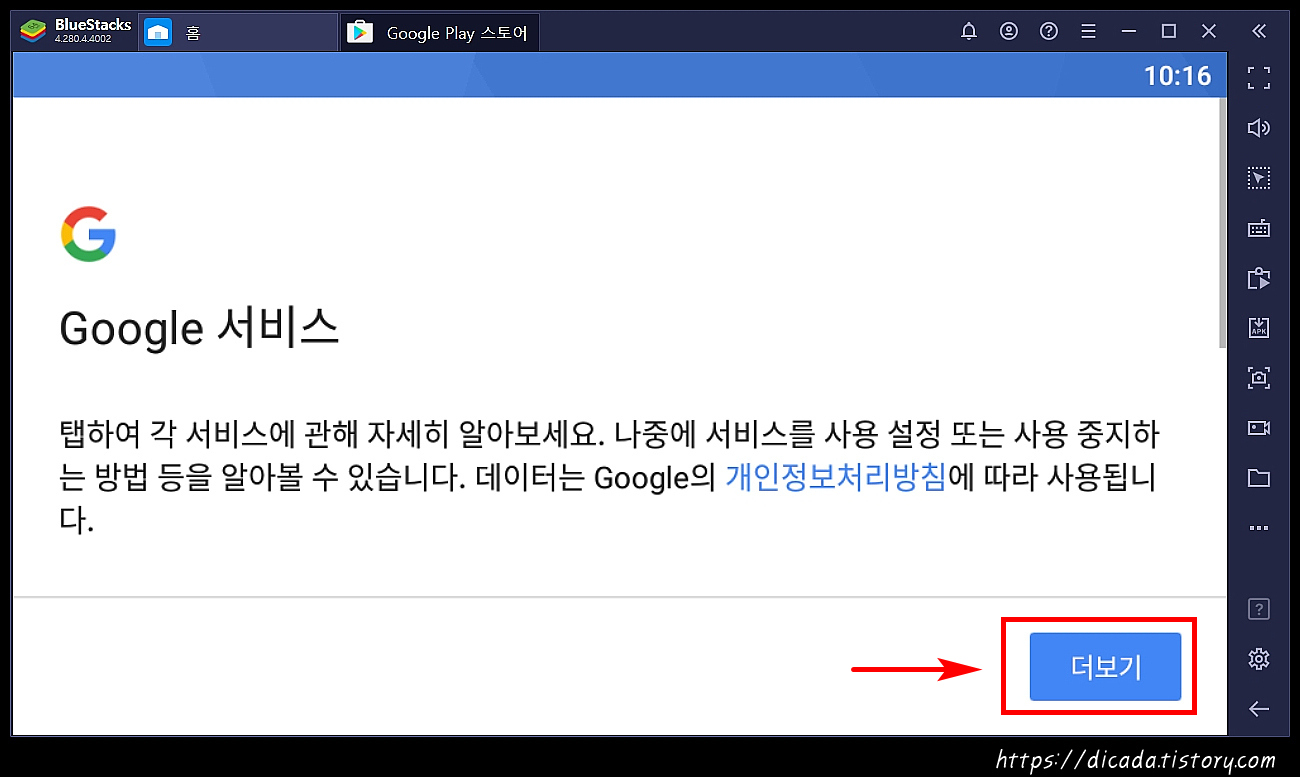1300x777 pixels.
Task: Open the account profile icon
Action: 1009,31
